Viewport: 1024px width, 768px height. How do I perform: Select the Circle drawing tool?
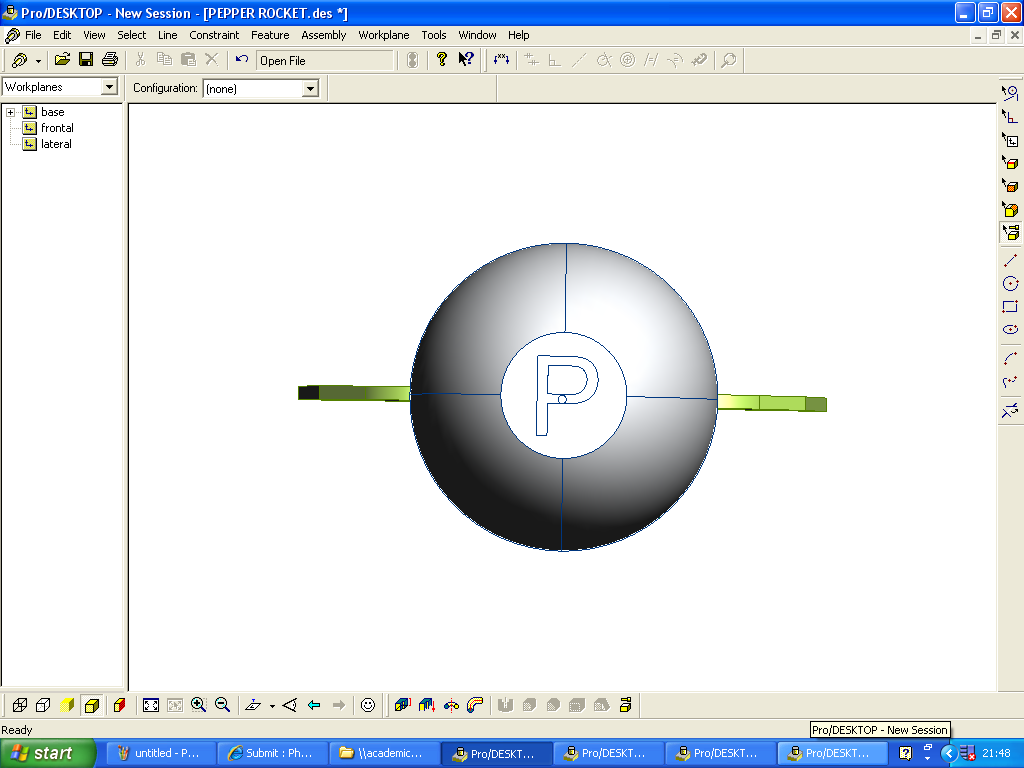click(x=1010, y=284)
